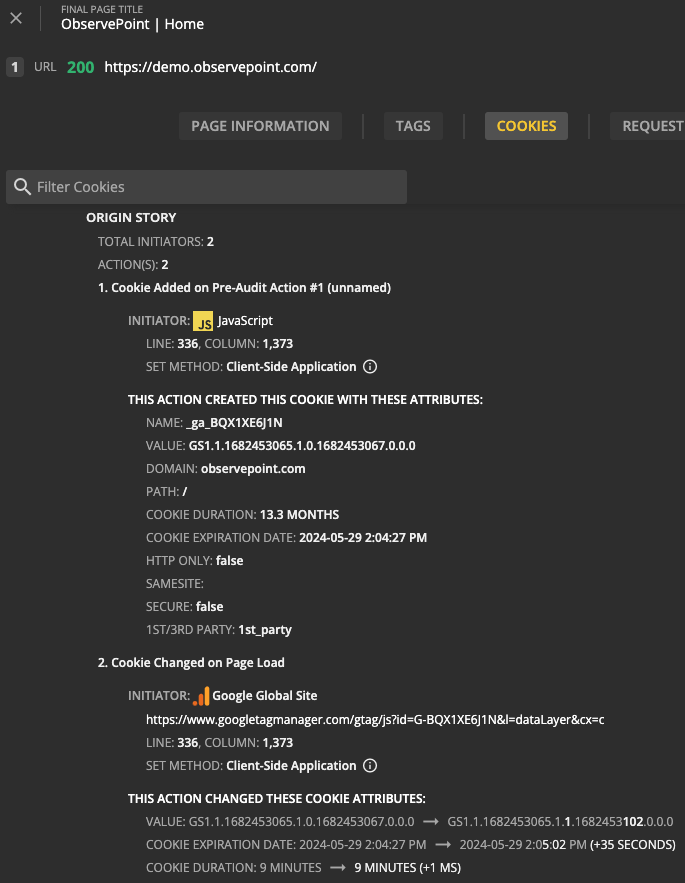Click new value ending 1682453102.0.0.0

tap(560, 822)
